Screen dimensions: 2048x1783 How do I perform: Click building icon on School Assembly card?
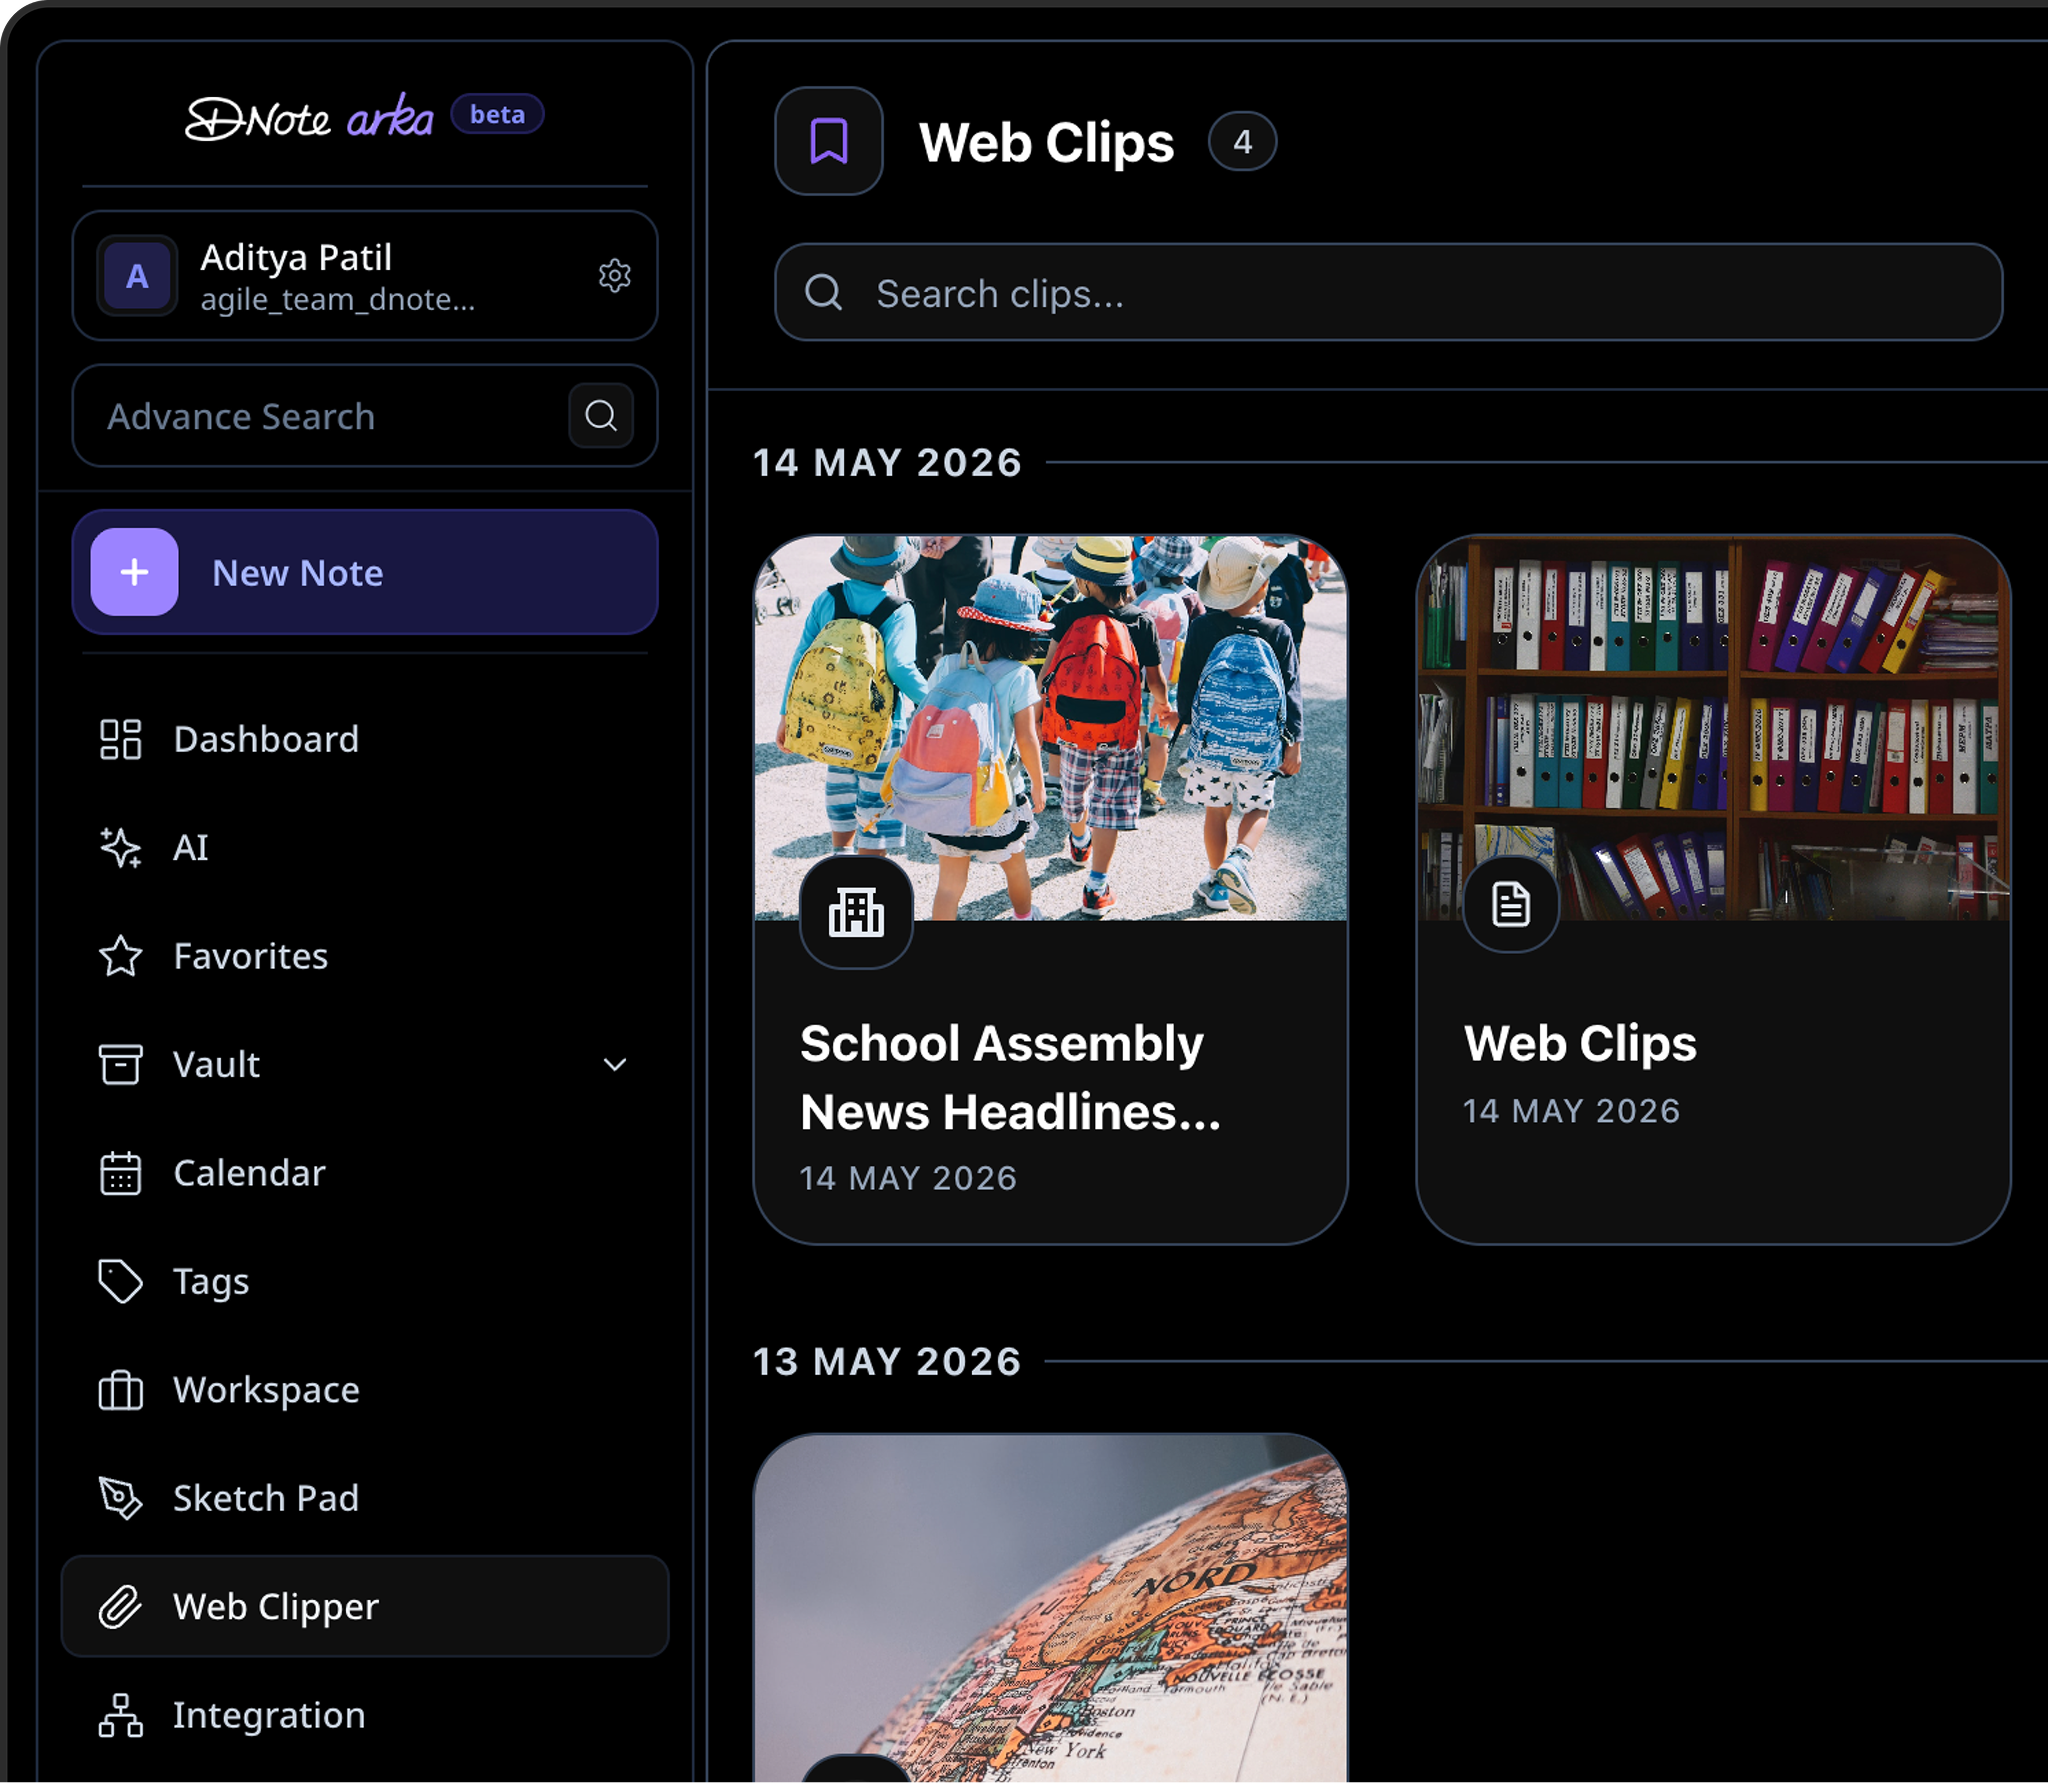pyautogui.click(x=857, y=911)
